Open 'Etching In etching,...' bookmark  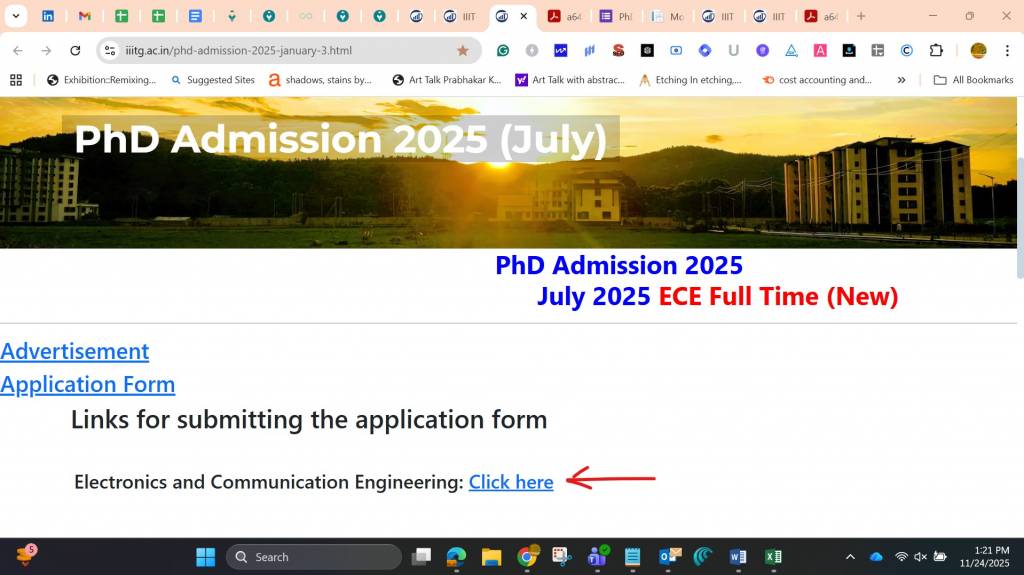tap(690, 80)
